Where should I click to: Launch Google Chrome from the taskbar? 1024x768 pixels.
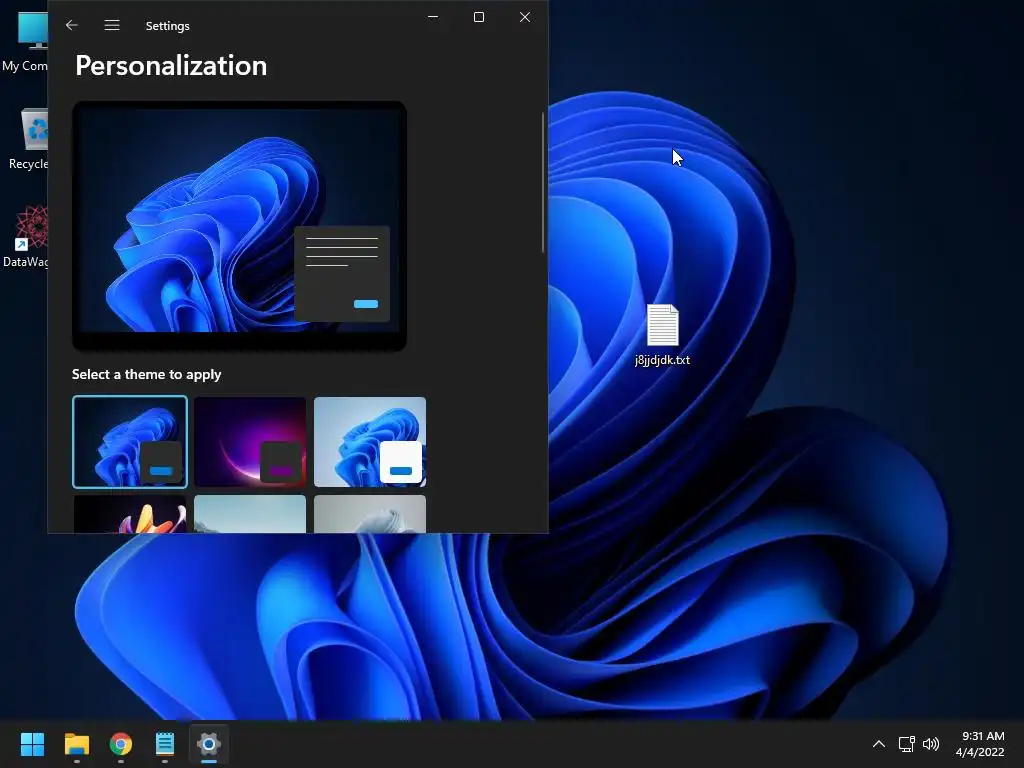[121, 744]
